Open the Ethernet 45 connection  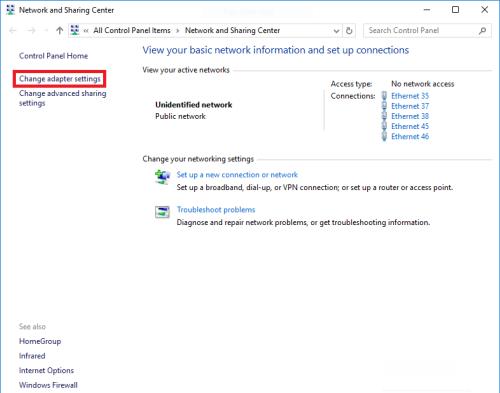click(x=410, y=126)
